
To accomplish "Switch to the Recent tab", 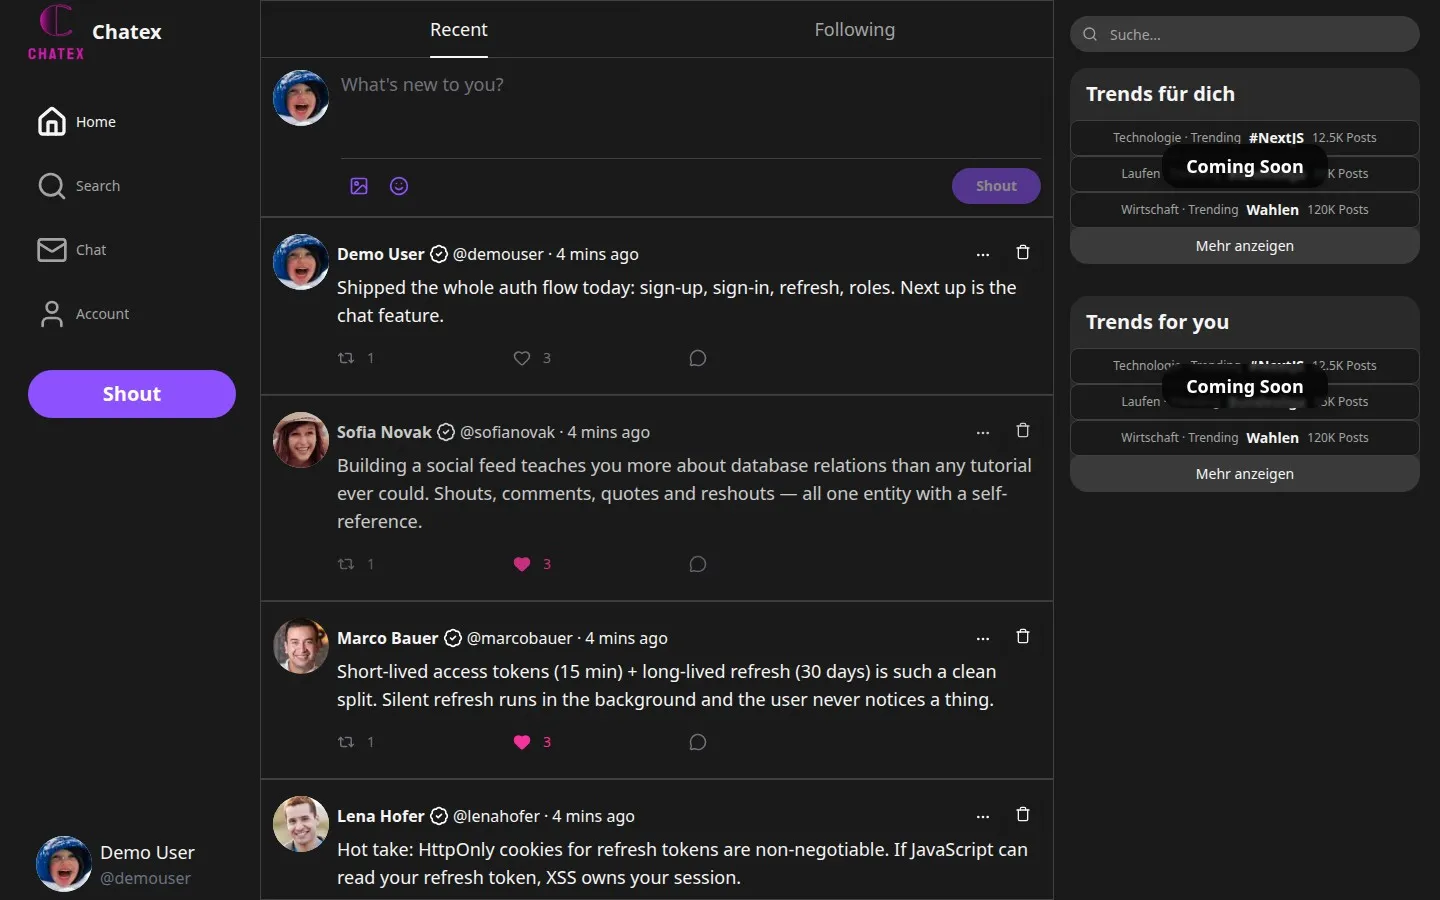I will point(459,30).
